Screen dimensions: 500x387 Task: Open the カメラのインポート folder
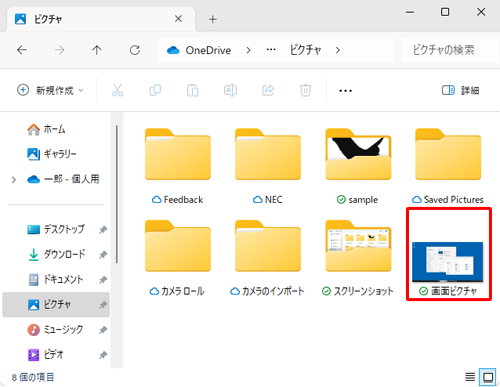click(268, 258)
